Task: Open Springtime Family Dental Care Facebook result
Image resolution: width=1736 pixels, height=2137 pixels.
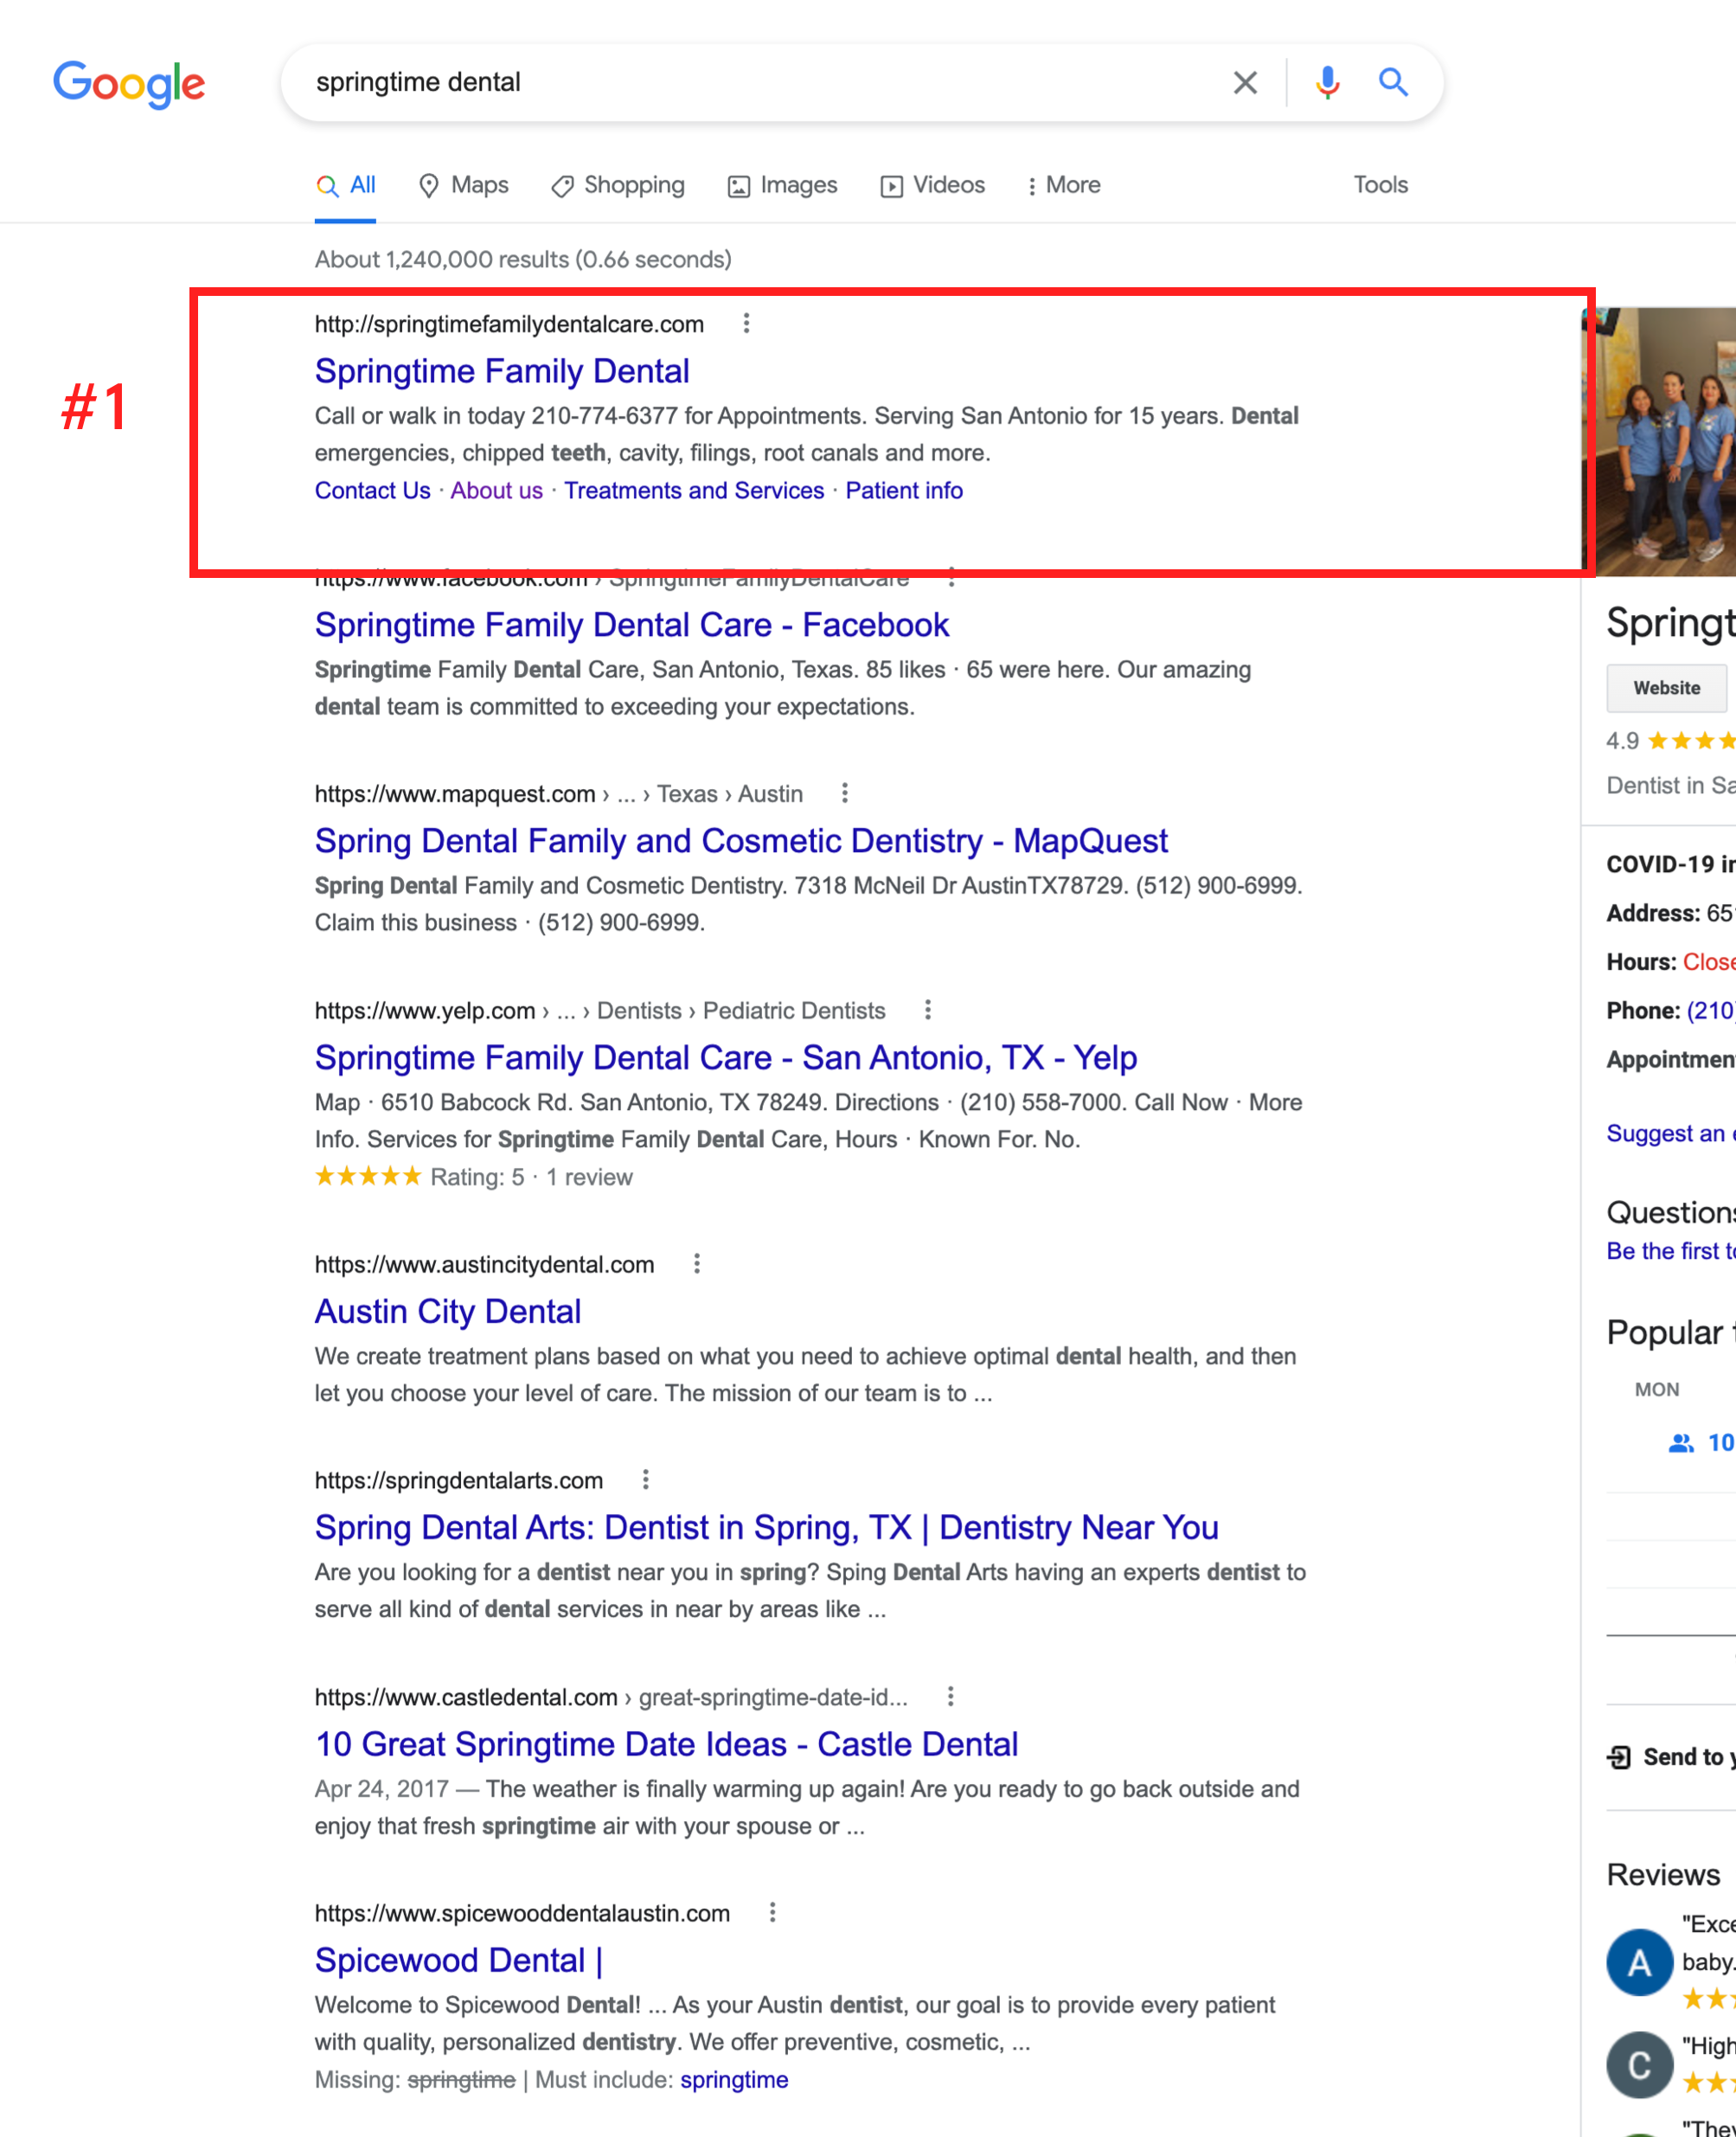Action: [631, 625]
